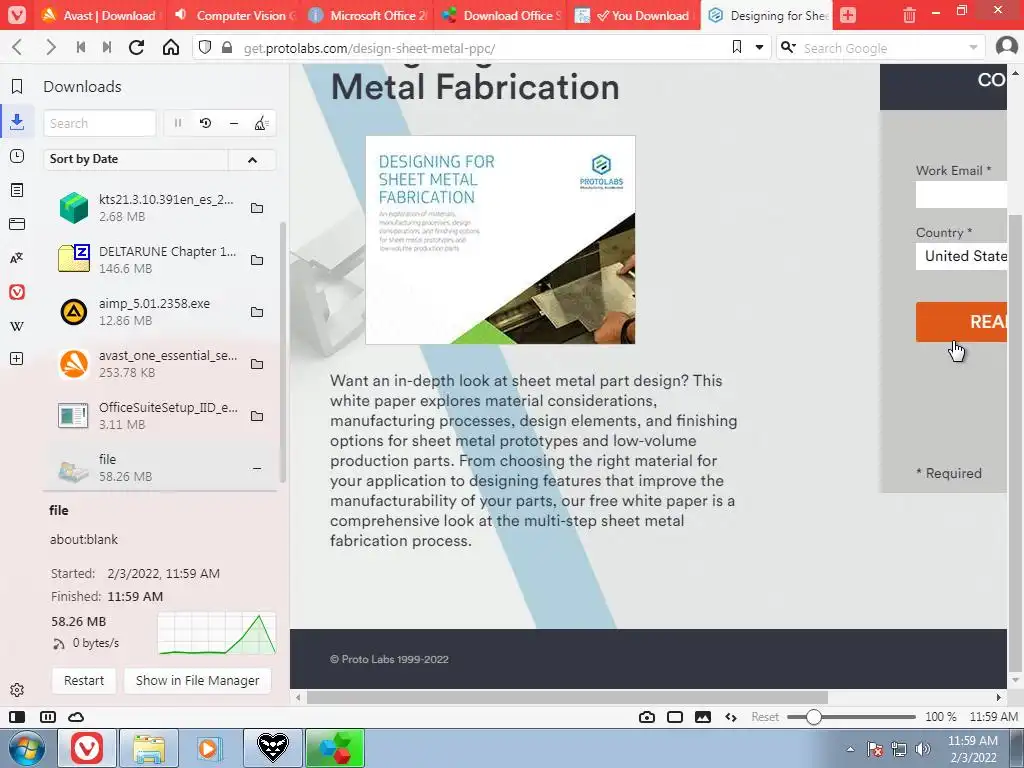Open the closed tabs trash

909,15
